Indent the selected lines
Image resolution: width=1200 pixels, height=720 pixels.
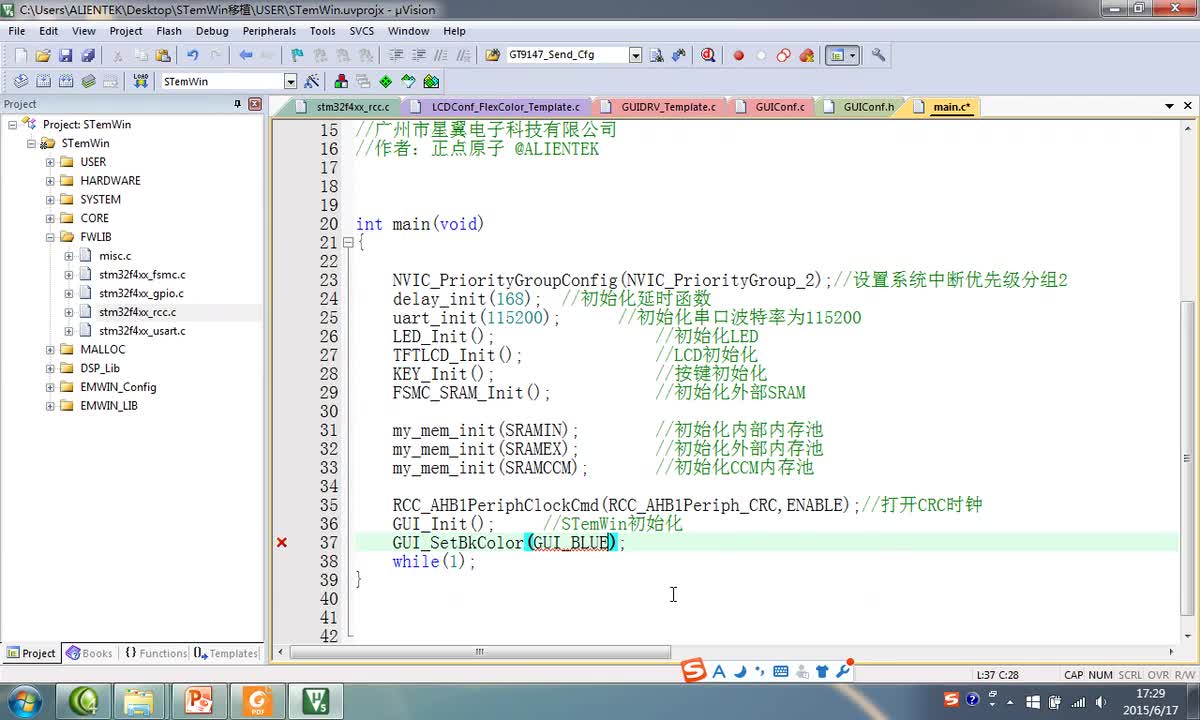[396, 55]
